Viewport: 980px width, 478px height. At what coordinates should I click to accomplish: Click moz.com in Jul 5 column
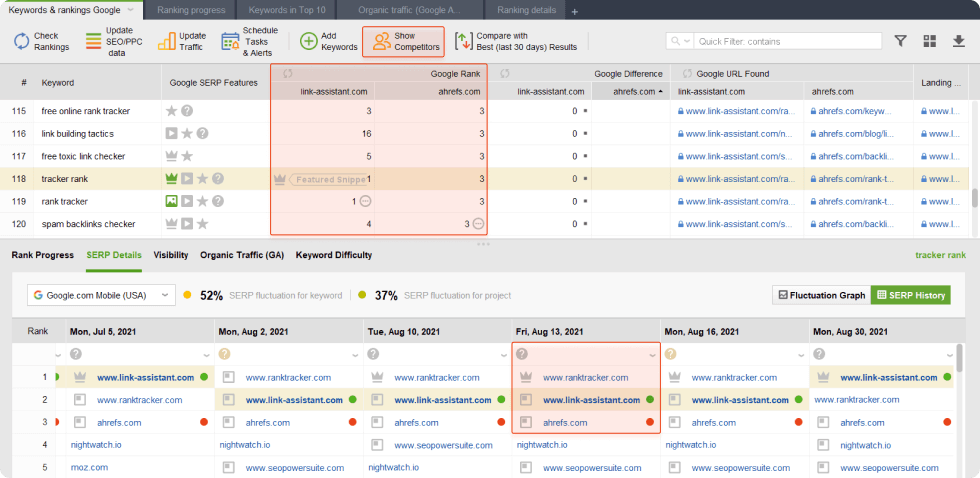[89, 467]
